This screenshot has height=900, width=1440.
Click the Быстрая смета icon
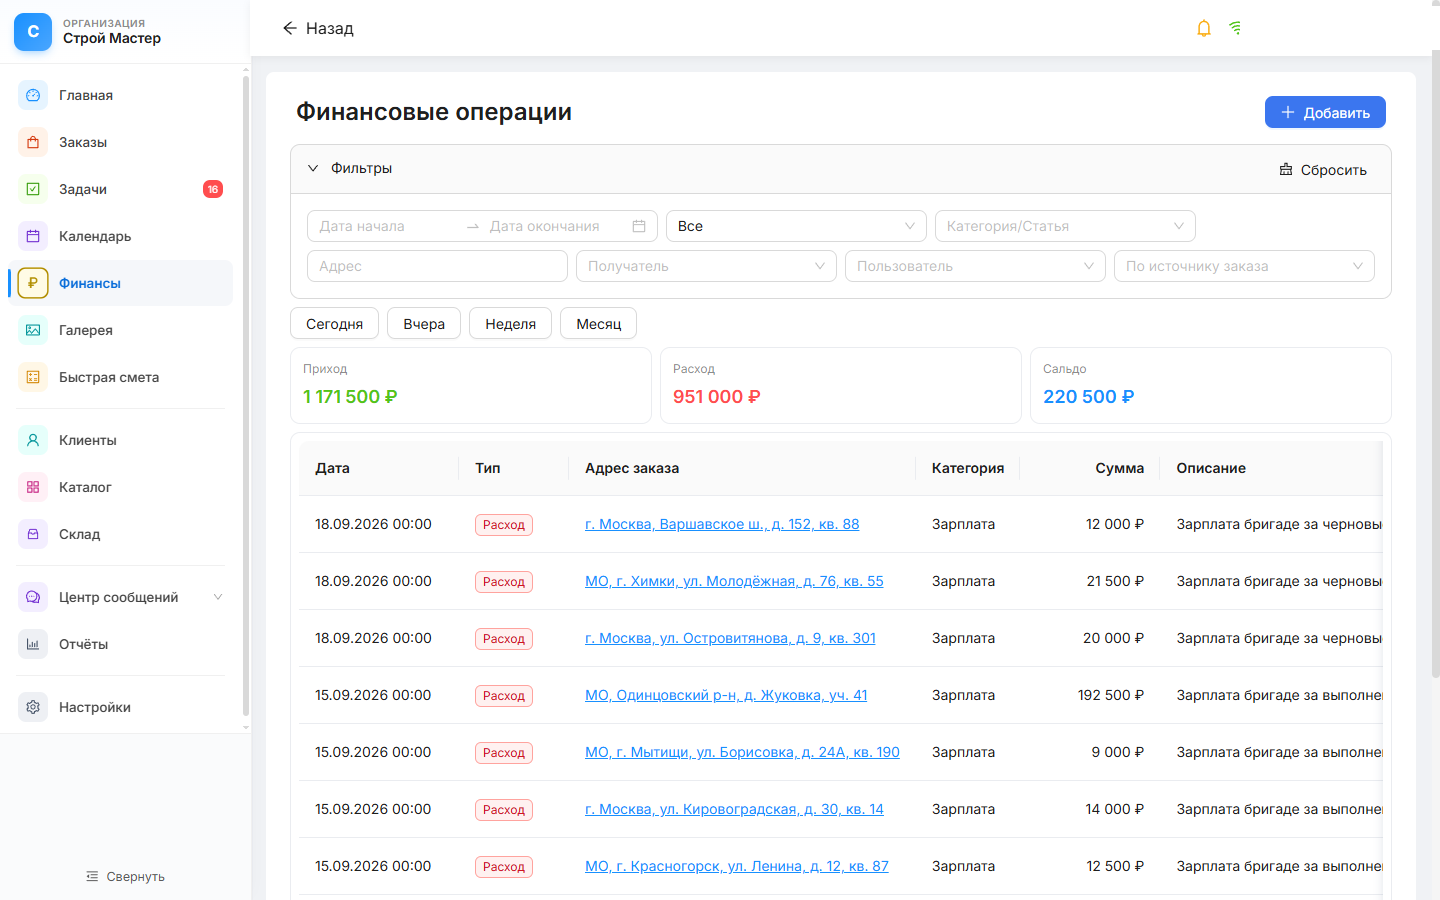33,377
